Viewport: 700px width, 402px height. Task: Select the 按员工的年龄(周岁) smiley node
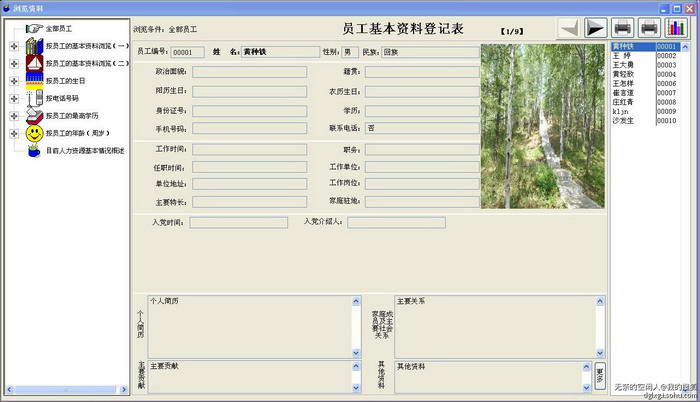pos(78,133)
